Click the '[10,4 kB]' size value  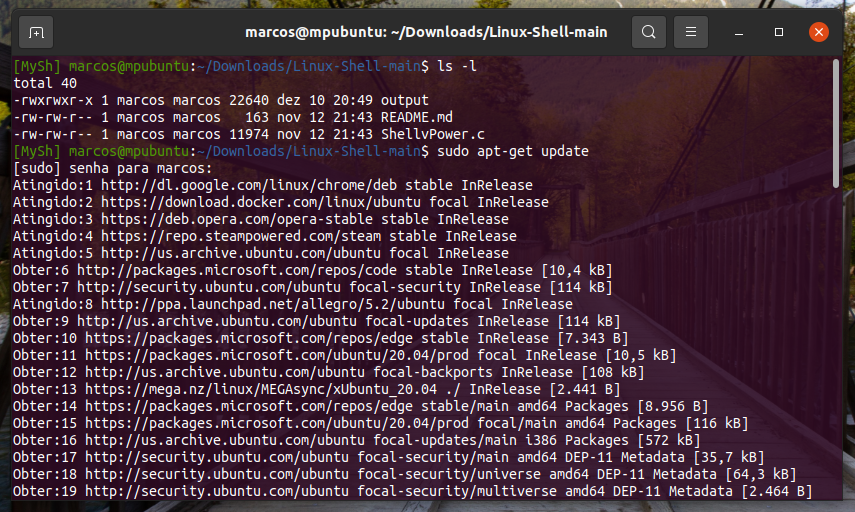(x=577, y=270)
